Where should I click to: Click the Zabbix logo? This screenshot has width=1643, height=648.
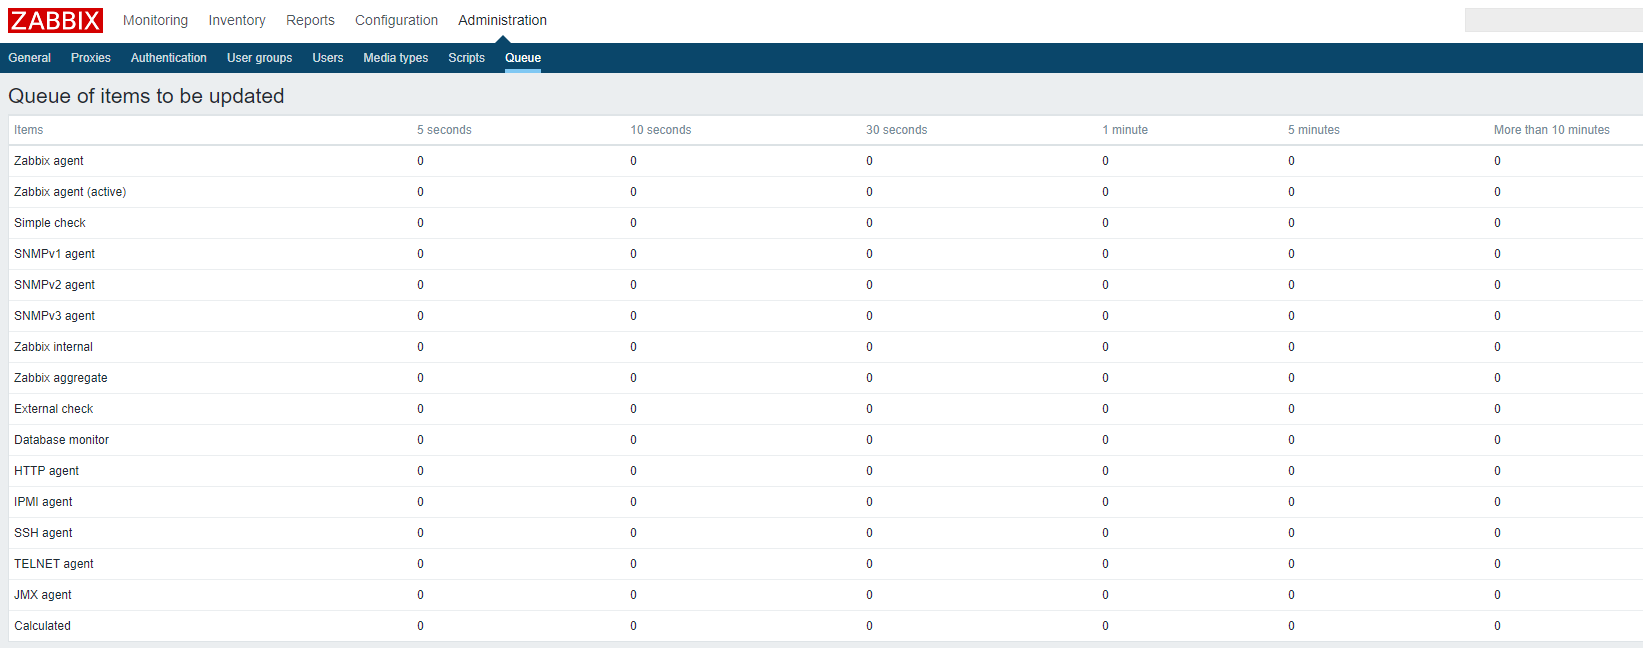click(x=55, y=20)
